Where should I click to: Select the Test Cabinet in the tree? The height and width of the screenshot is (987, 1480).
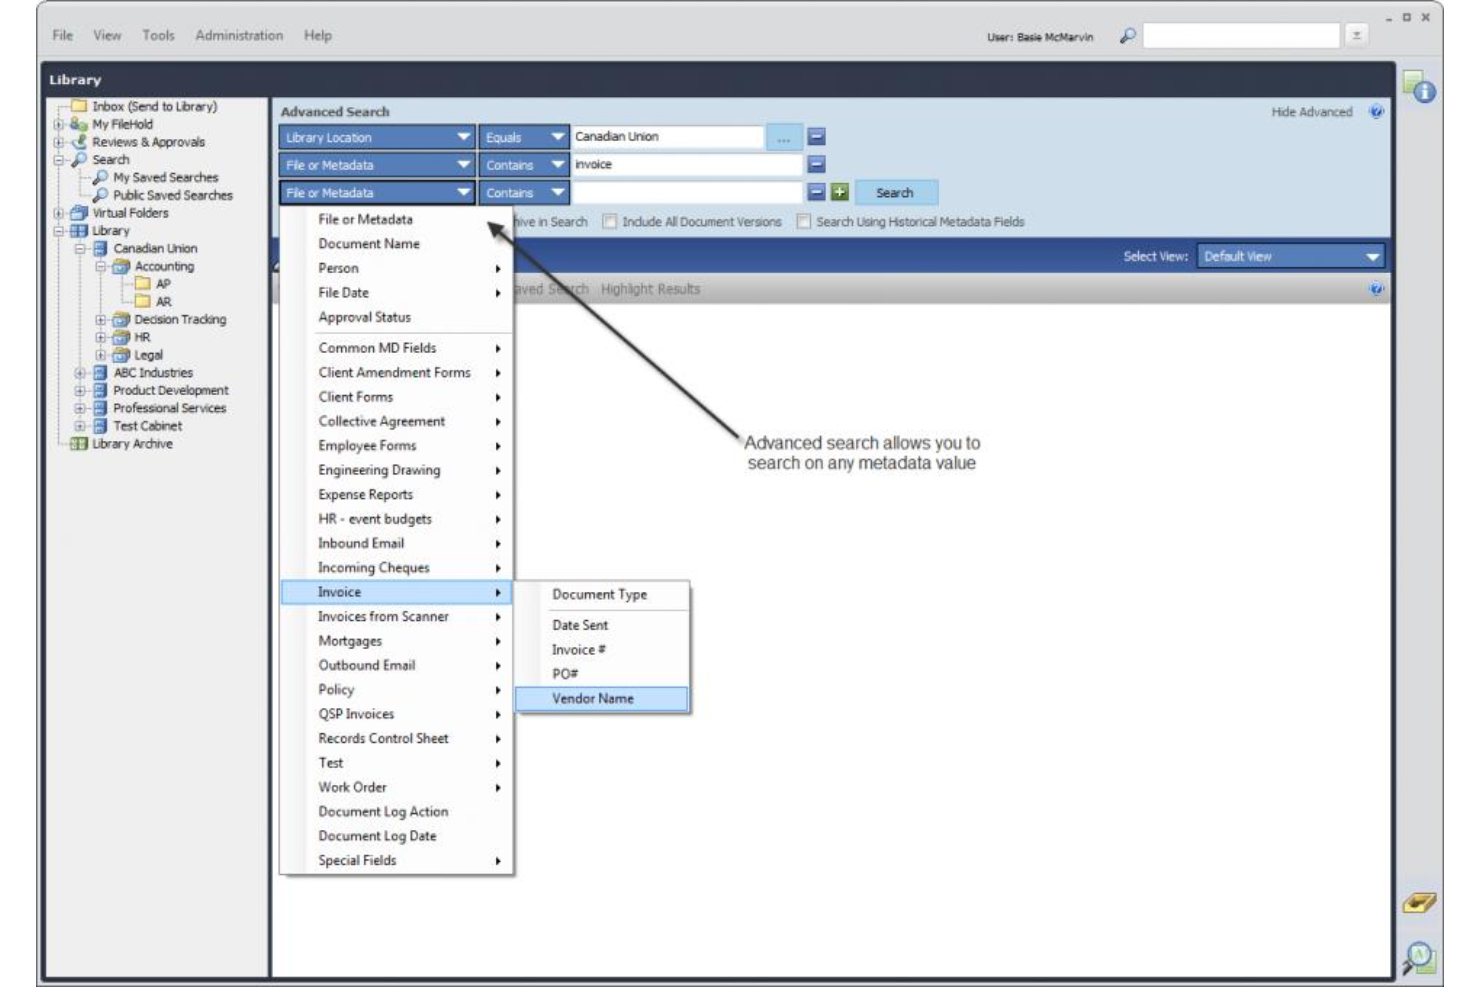[147, 426]
